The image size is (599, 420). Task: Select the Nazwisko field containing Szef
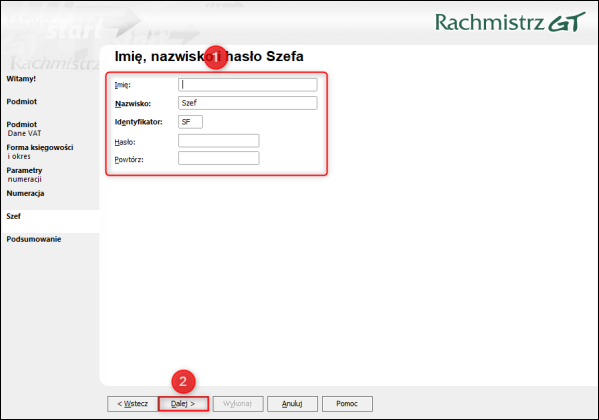tap(248, 103)
